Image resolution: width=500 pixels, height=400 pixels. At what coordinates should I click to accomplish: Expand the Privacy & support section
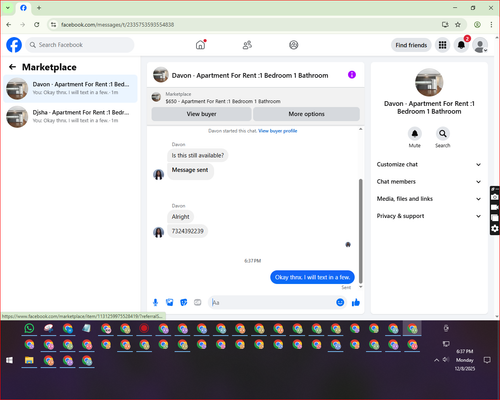[429, 216]
